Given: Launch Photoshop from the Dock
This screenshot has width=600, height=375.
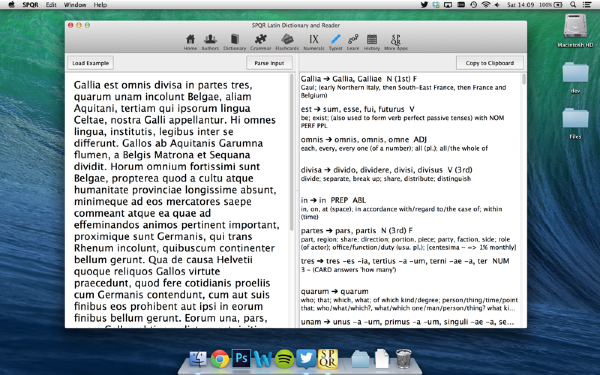Looking at the screenshot, I should pos(241,358).
